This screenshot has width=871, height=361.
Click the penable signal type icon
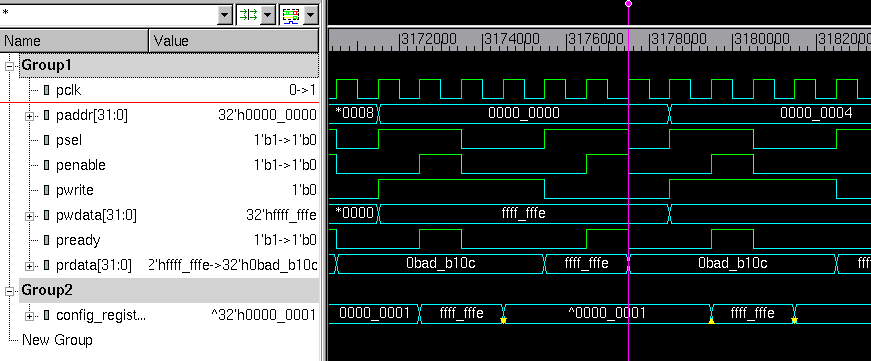(x=47, y=166)
